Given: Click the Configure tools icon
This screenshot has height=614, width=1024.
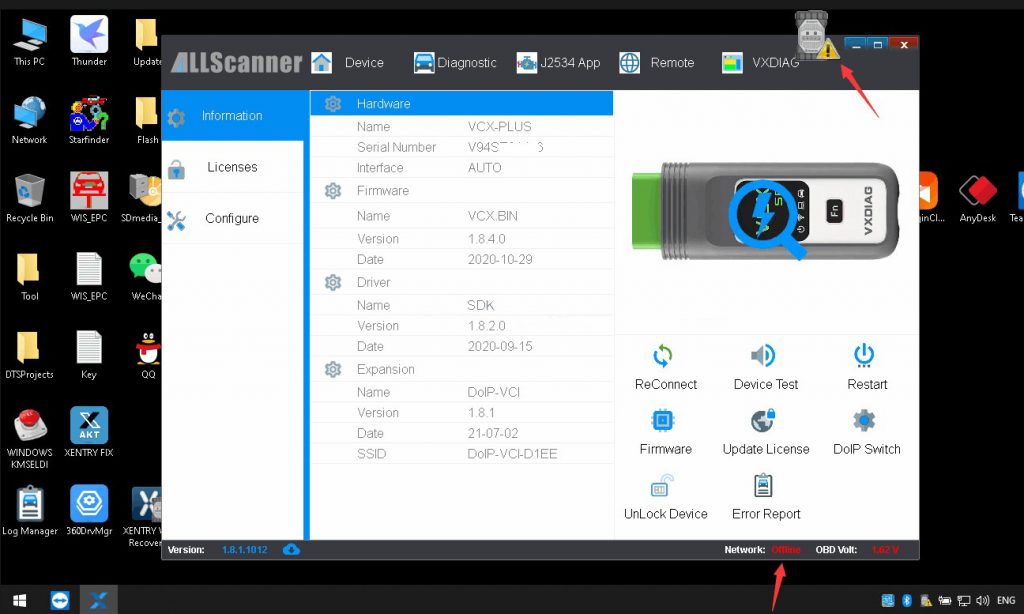Looking at the screenshot, I should [176, 221].
